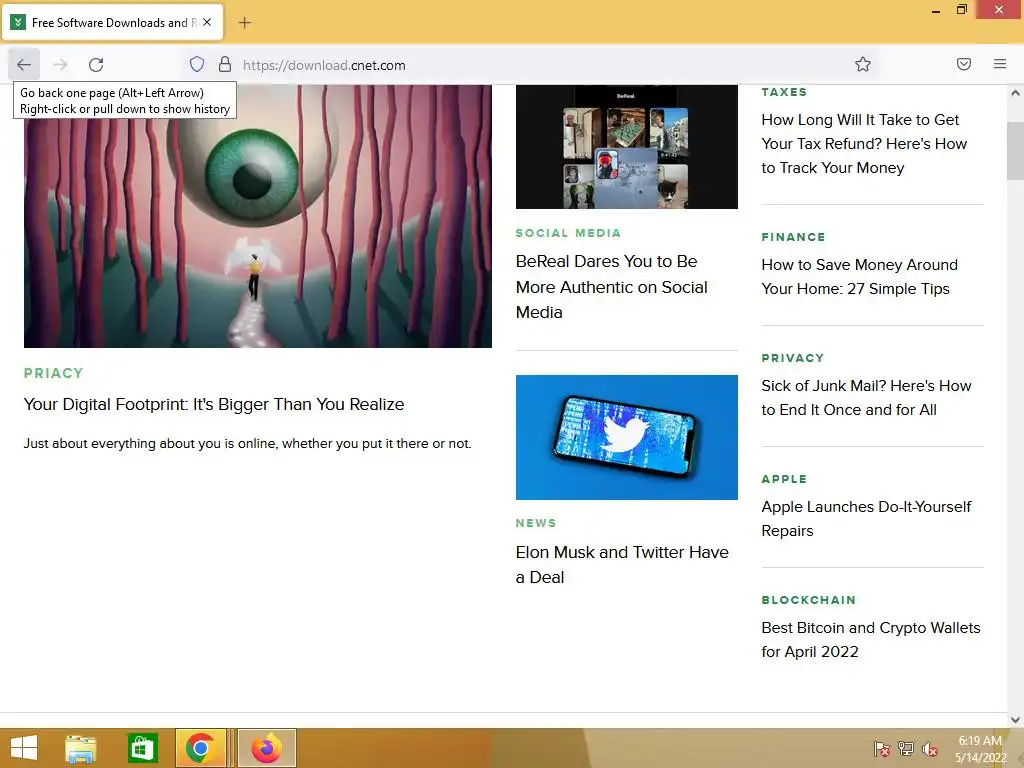Viewport: 1024px width, 768px height.
Task: Open Firefox application menu
Action: (x=1000, y=64)
